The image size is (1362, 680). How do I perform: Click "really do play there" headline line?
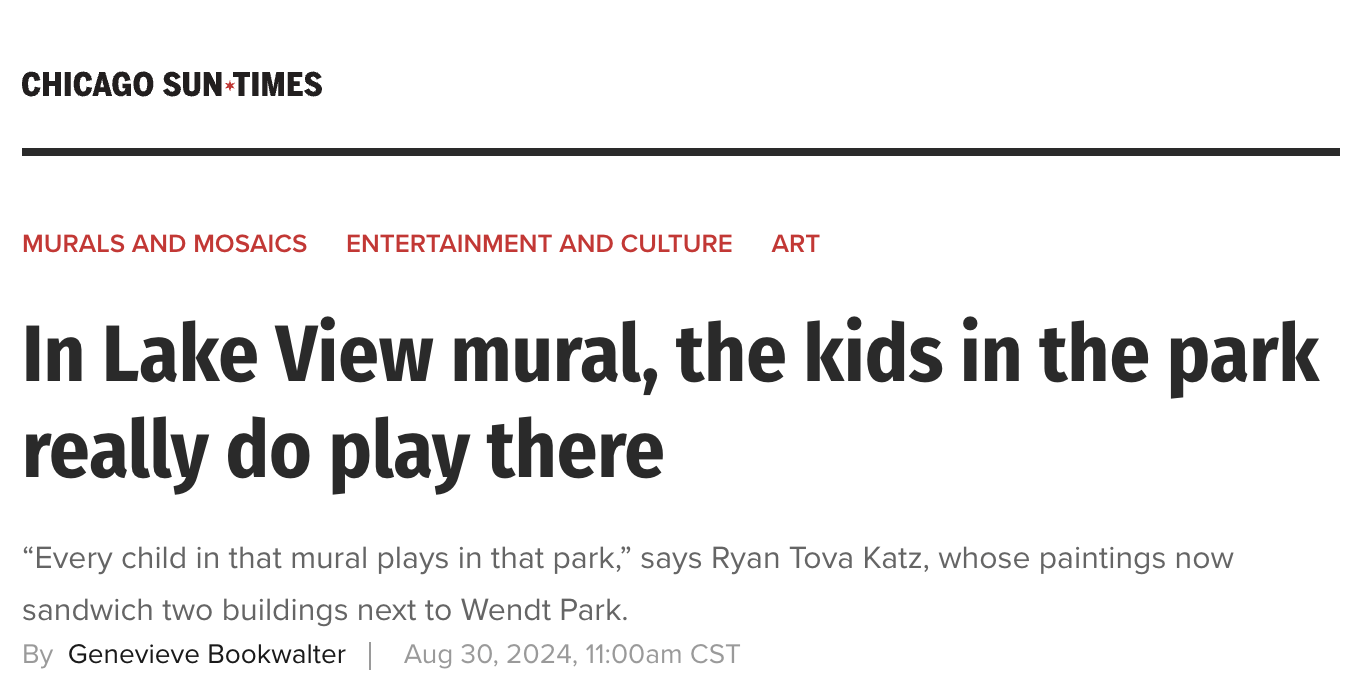pos(343,450)
